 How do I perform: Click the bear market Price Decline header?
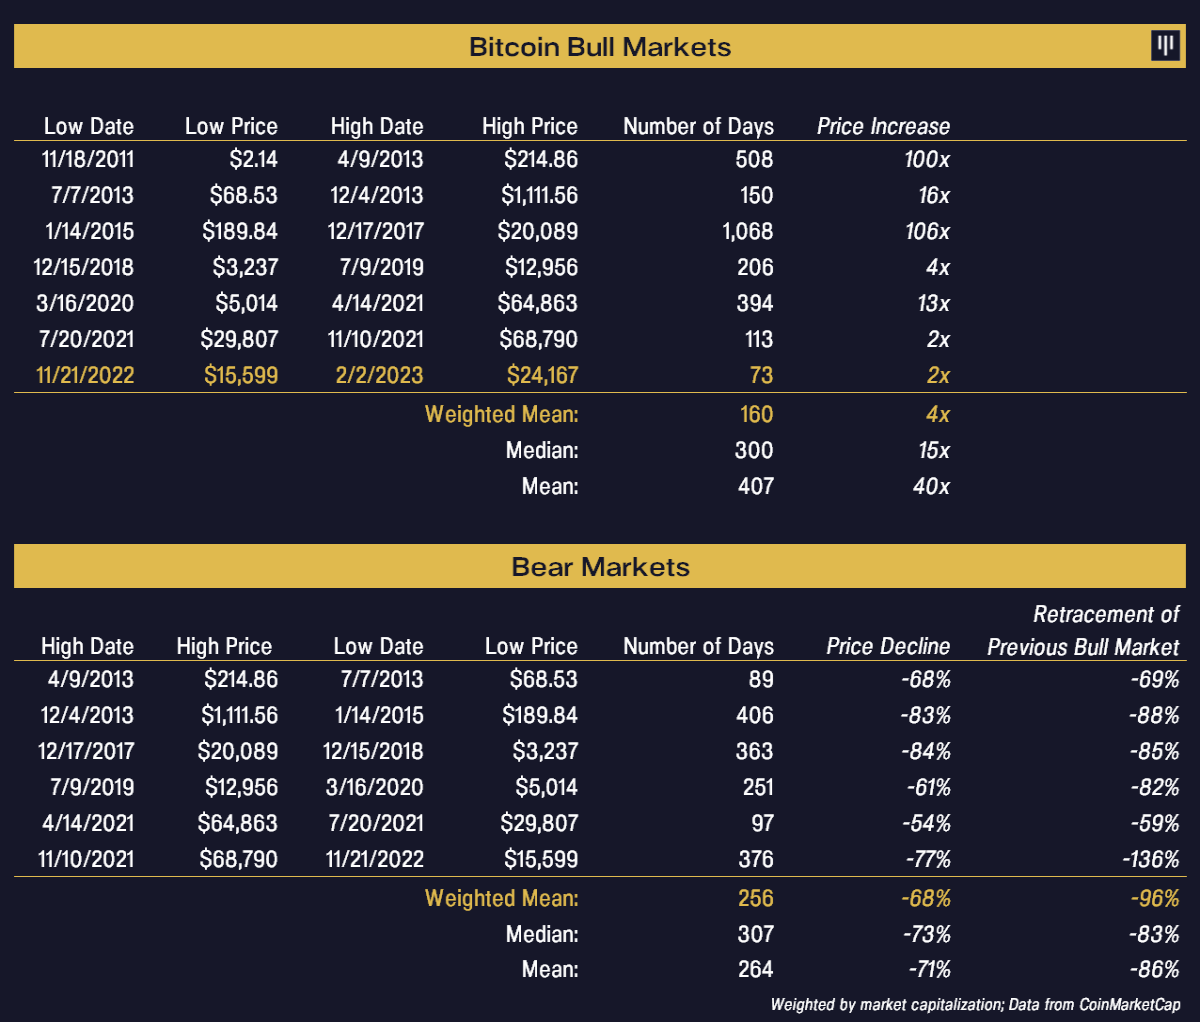point(888,646)
